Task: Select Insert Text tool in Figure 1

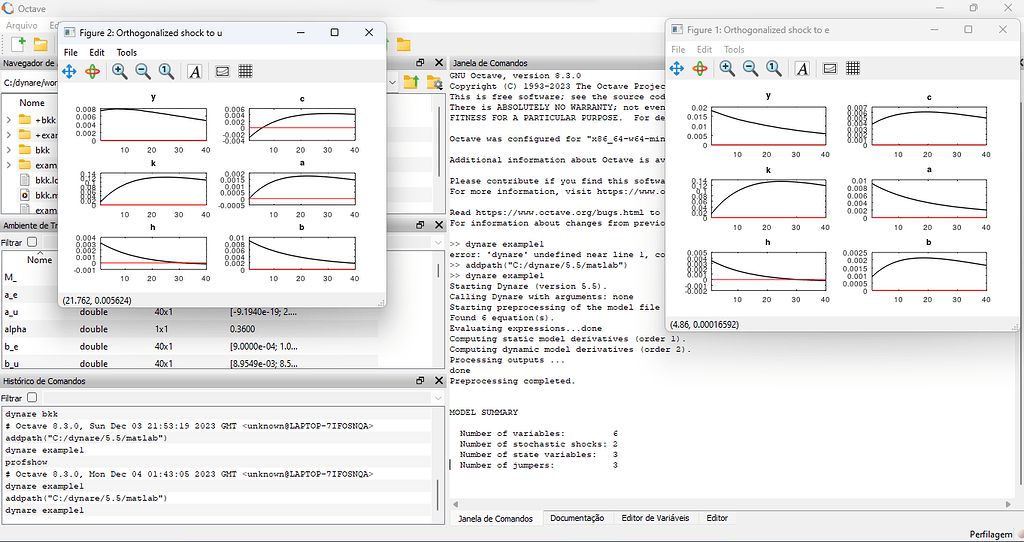Action: pos(802,68)
